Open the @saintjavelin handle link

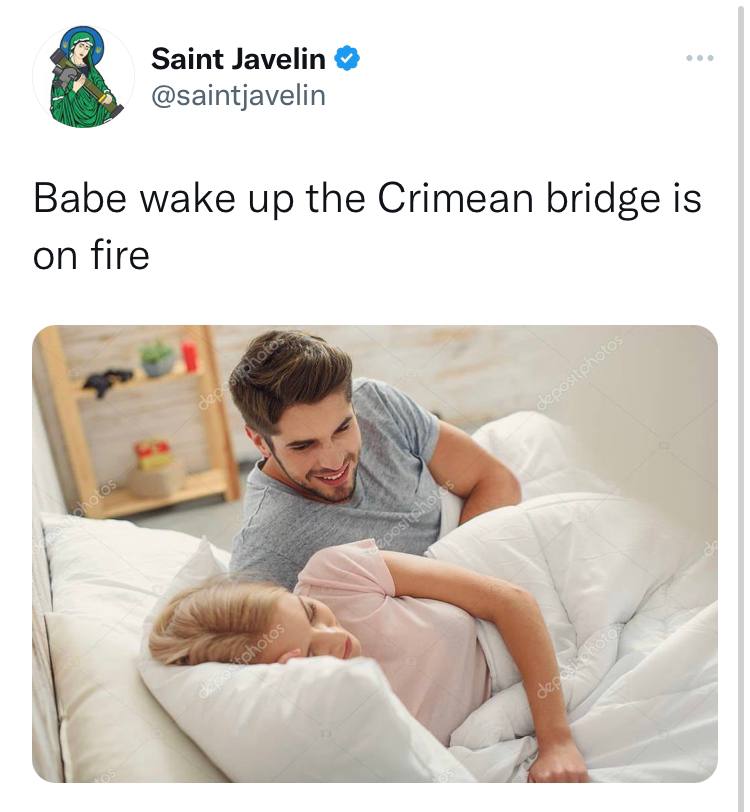(238, 96)
